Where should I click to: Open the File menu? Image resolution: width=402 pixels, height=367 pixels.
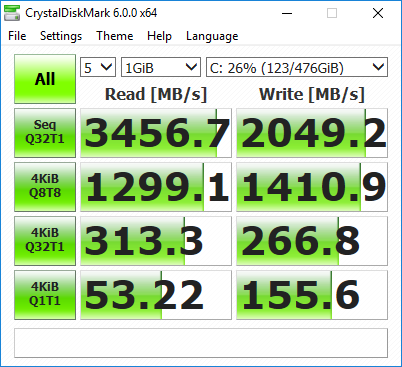click(x=17, y=36)
